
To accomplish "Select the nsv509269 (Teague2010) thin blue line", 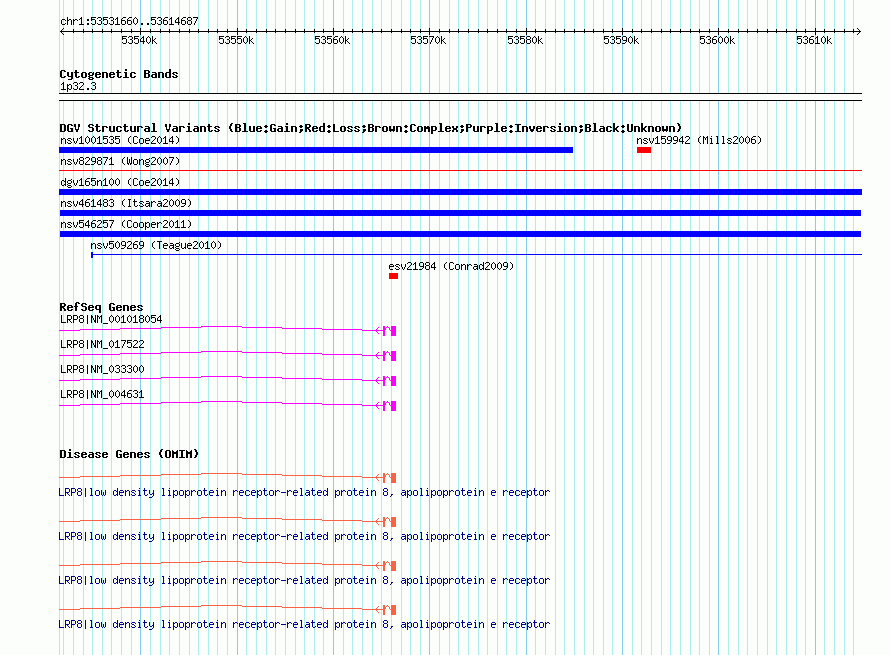I will 477,254.
